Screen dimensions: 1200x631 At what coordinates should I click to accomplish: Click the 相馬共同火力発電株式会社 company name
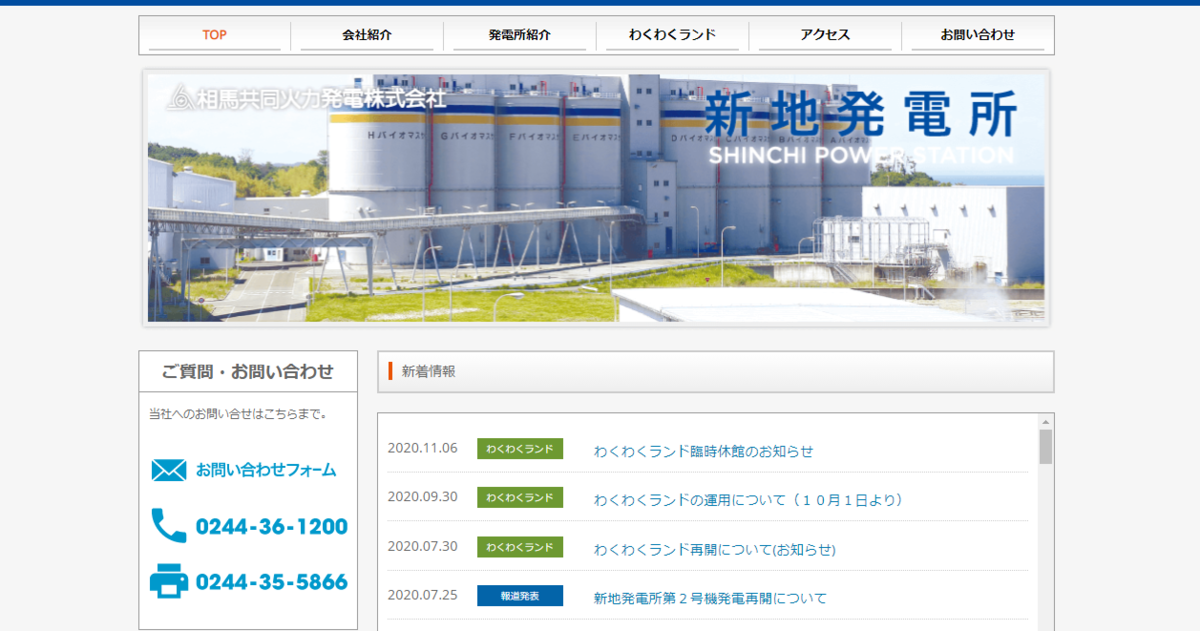pyautogui.click(x=321, y=99)
